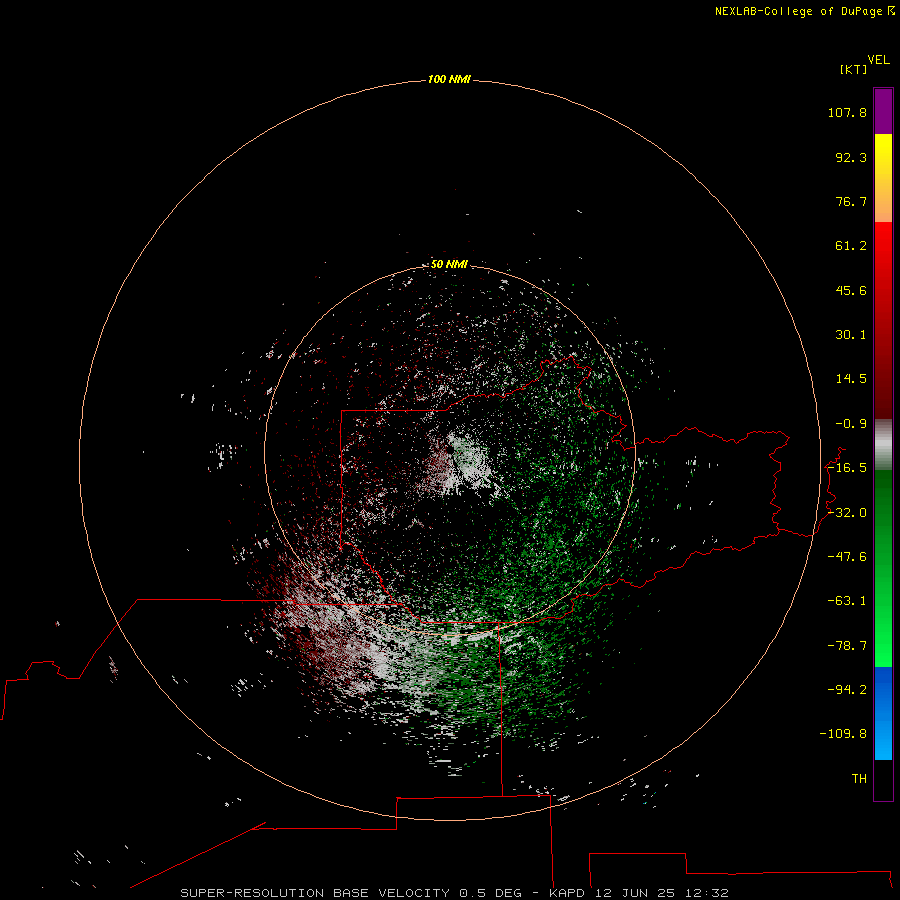Click the 100 NMI range ring label
900x900 pixels.
tap(449, 79)
